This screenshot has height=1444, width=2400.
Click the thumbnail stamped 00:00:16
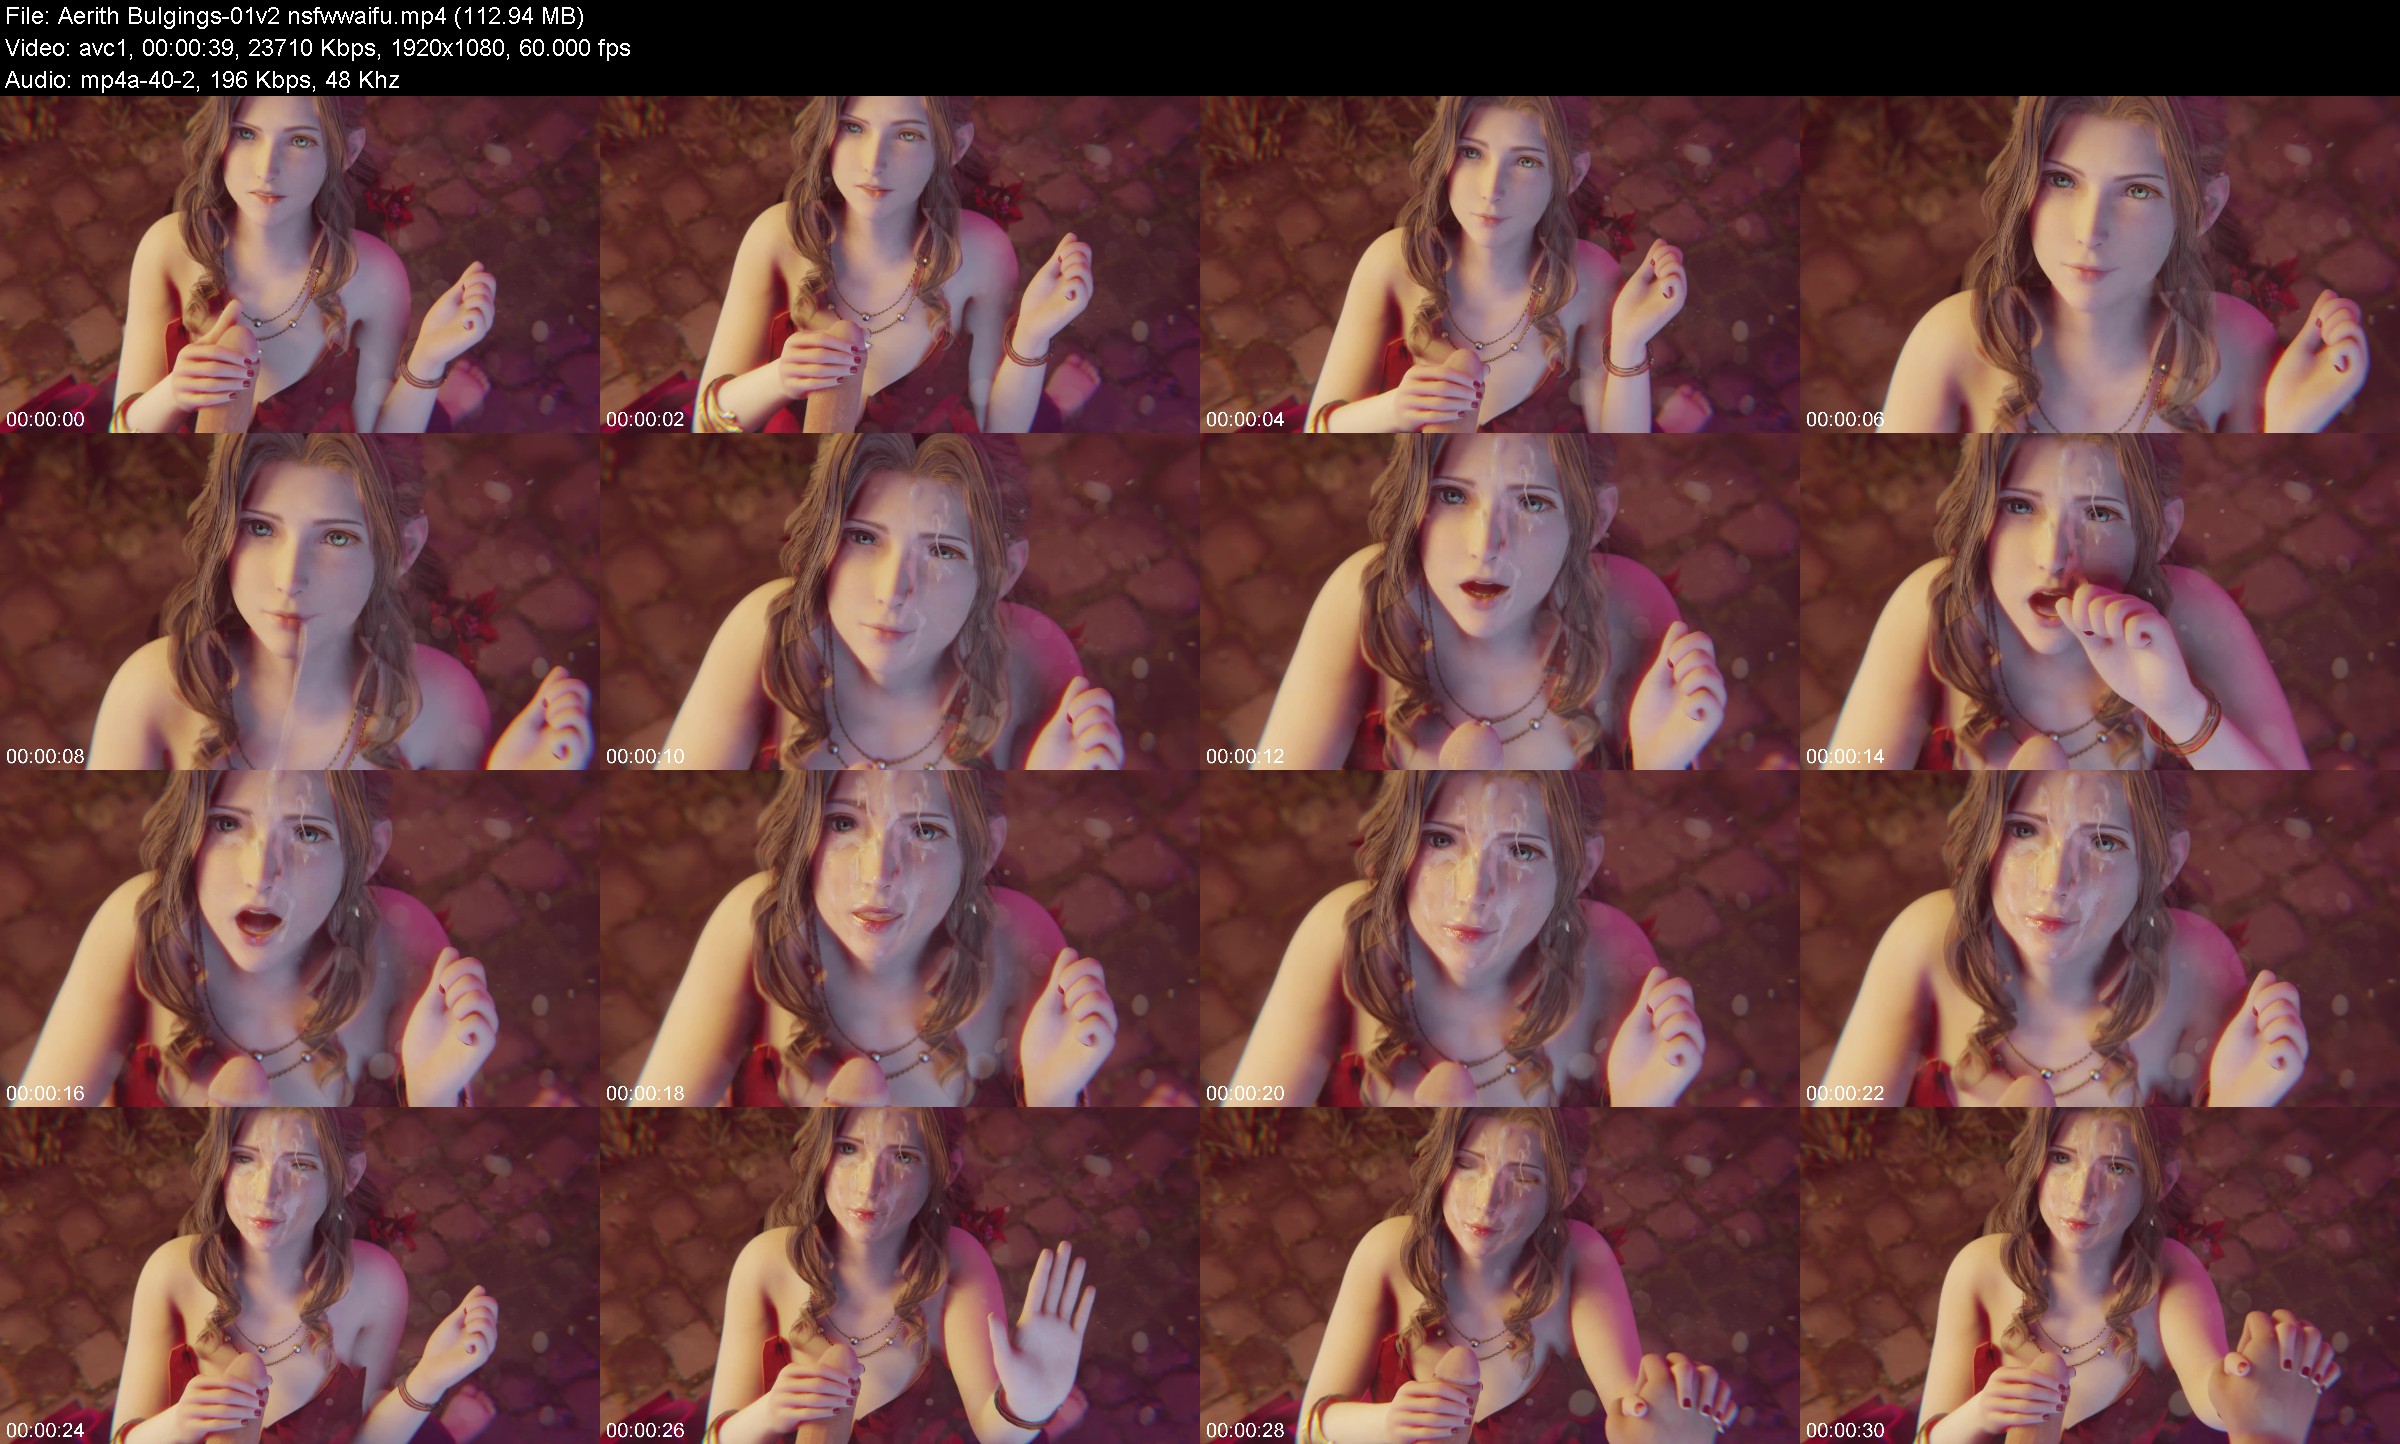[x=300, y=938]
